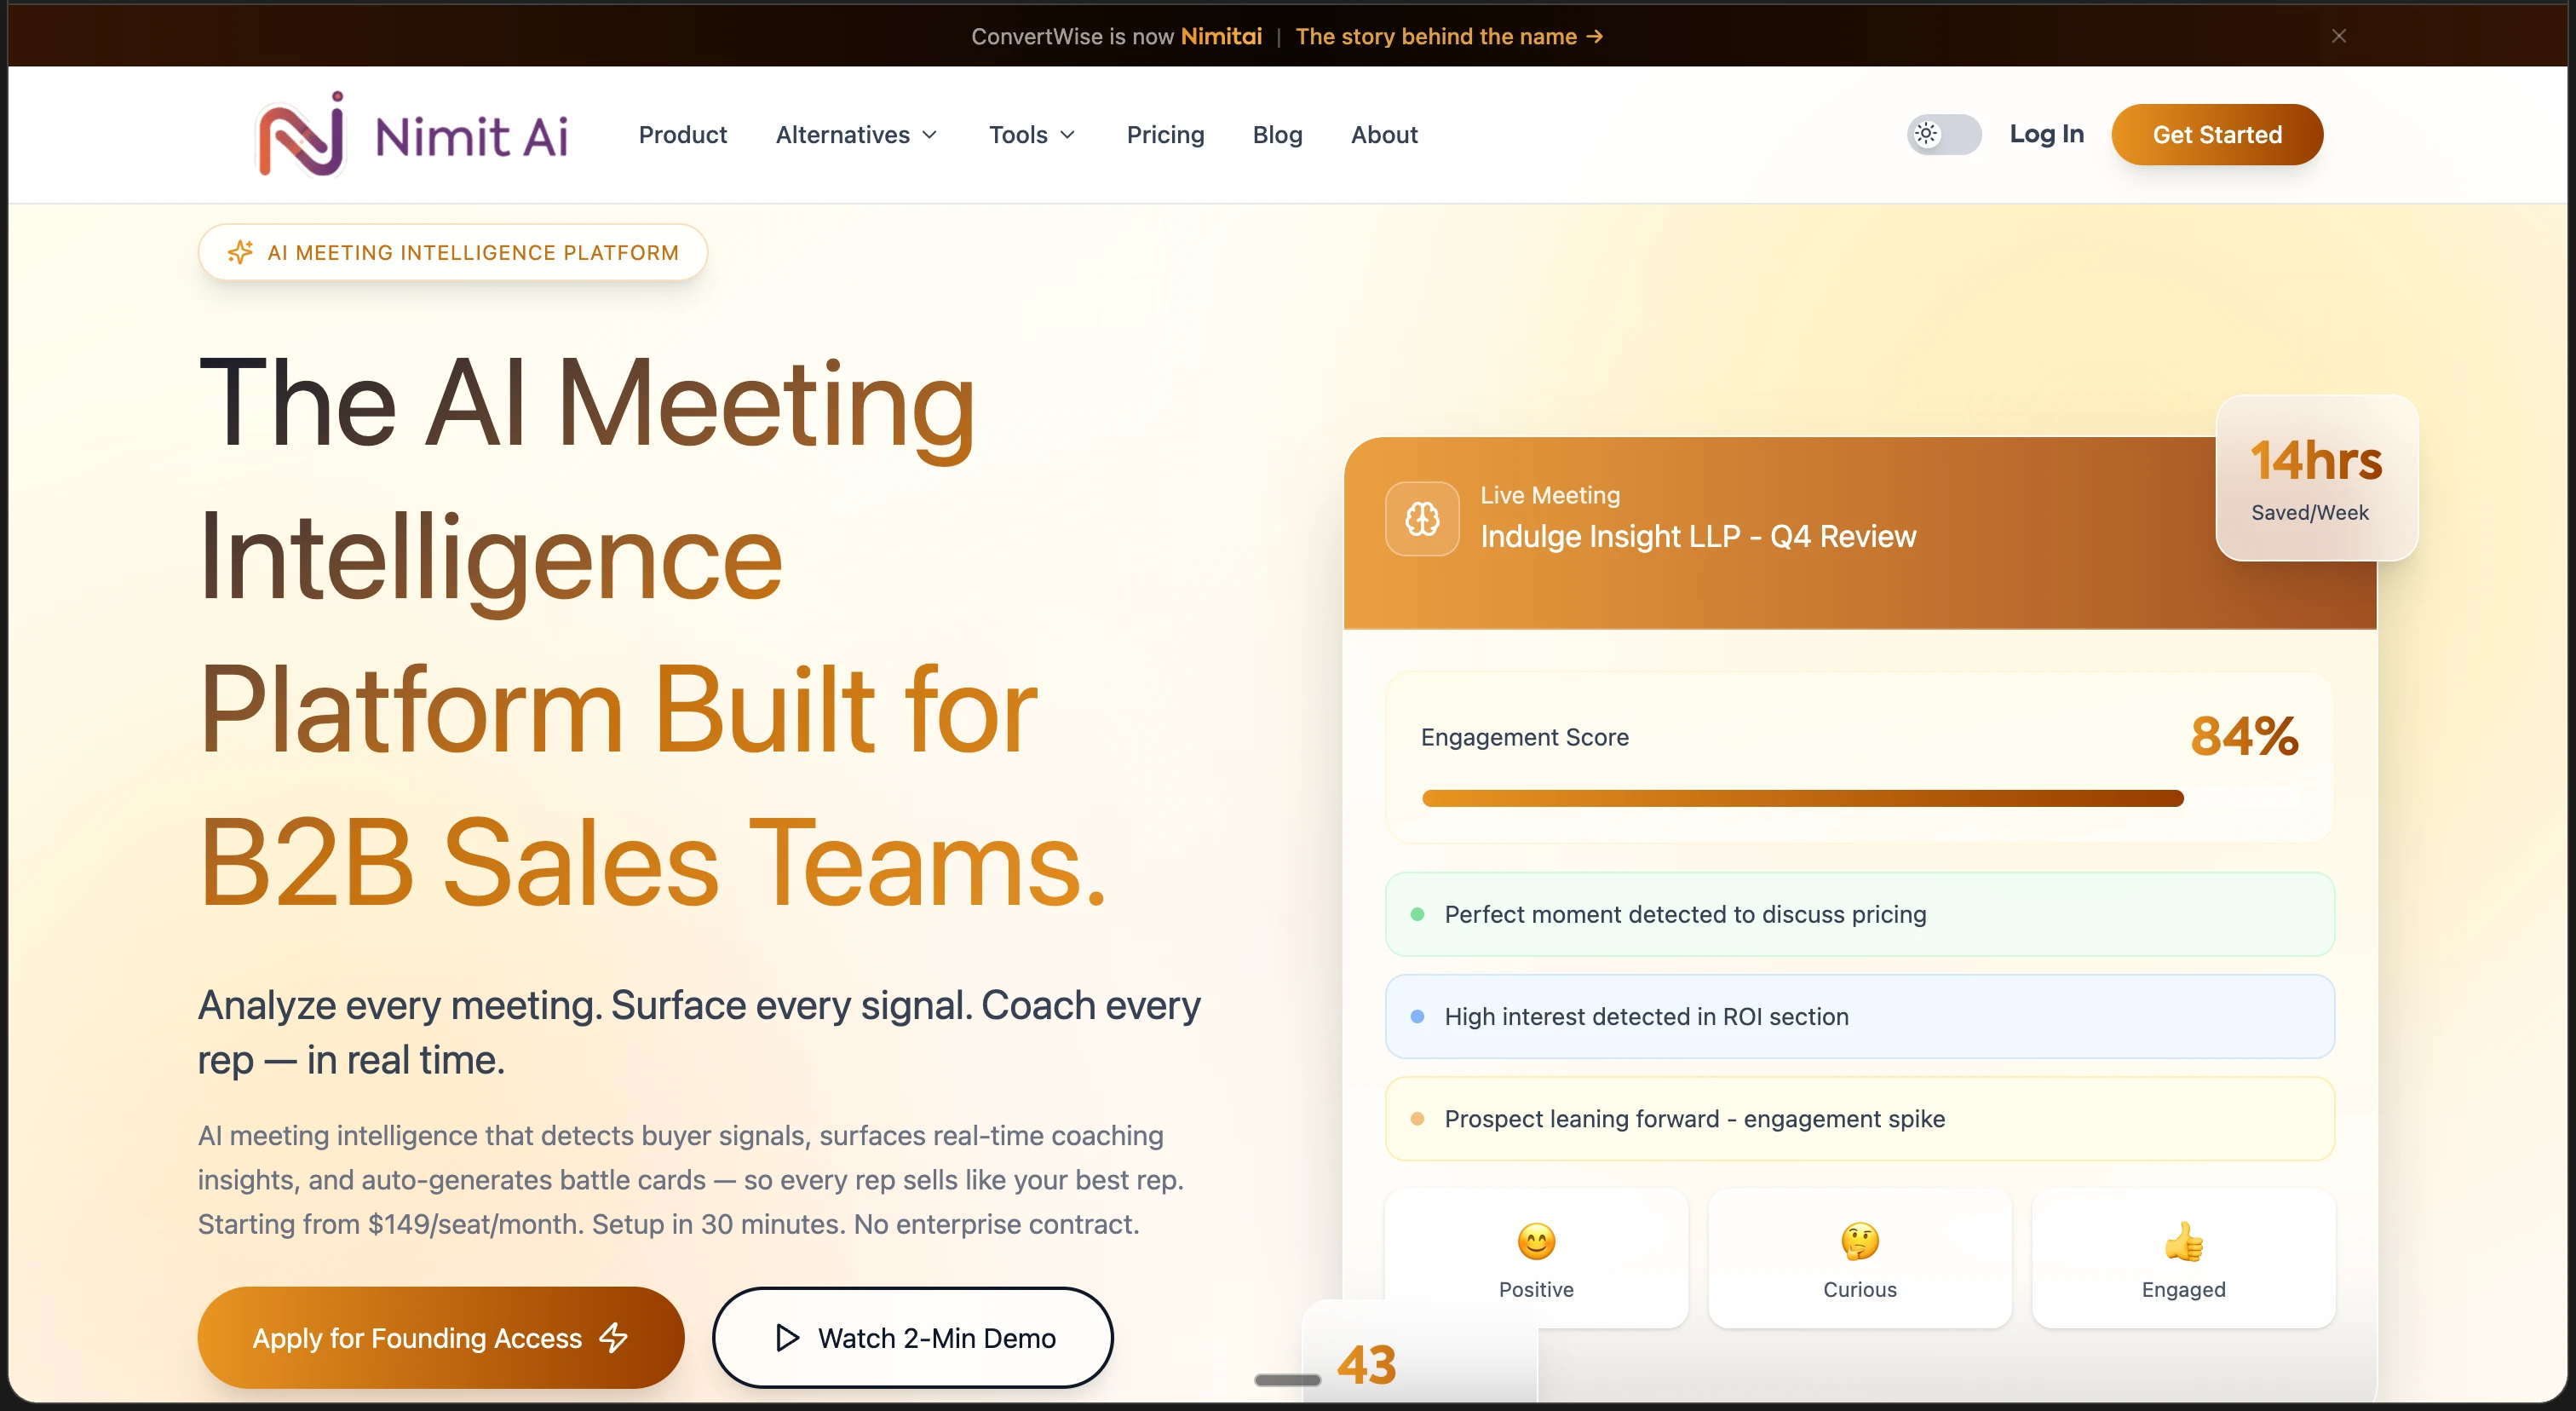The width and height of the screenshot is (2576, 1411).
Task: Go to the Blog page
Action: point(1277,135)
